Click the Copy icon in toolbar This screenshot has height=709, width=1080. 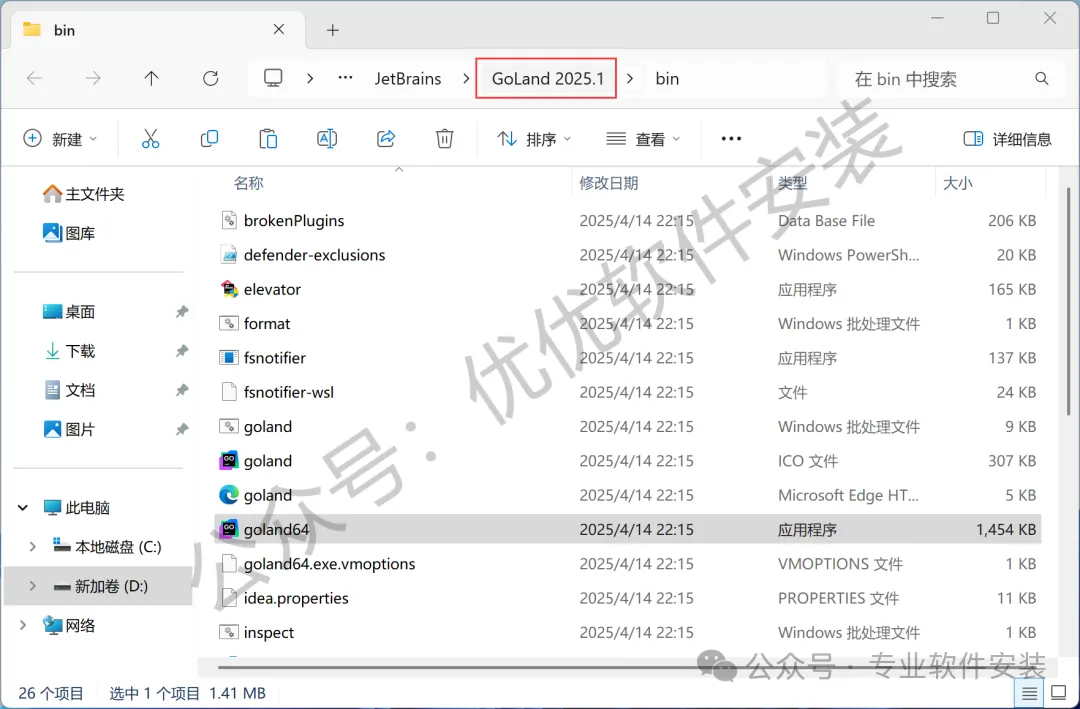[x=209, y=138]
